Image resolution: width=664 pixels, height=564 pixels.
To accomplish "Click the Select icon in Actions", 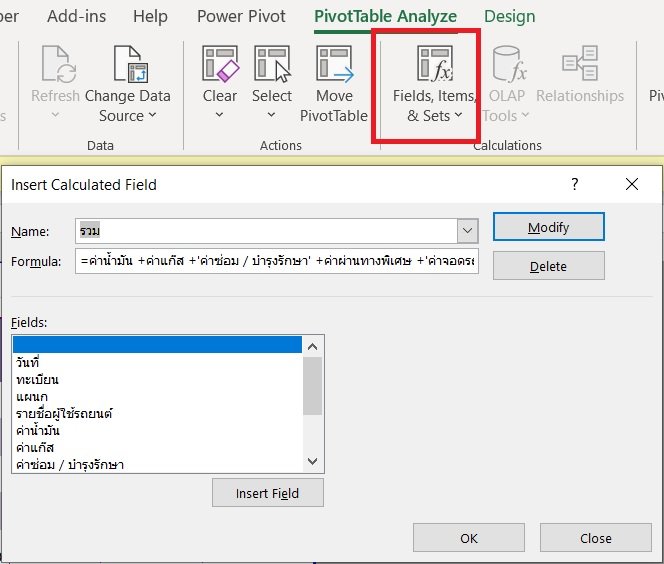I will point(271,64).
